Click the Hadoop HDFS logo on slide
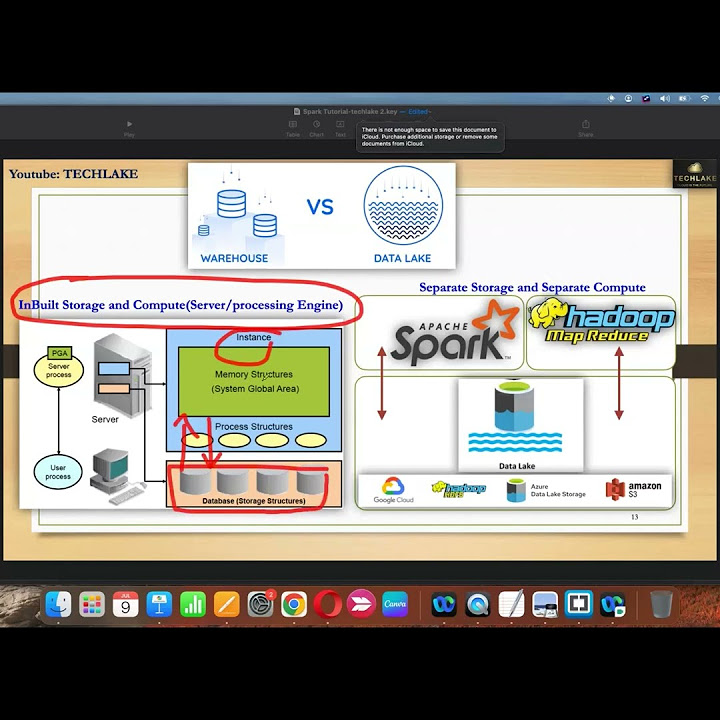Screen dimensions: 720x720 (459, 489)
